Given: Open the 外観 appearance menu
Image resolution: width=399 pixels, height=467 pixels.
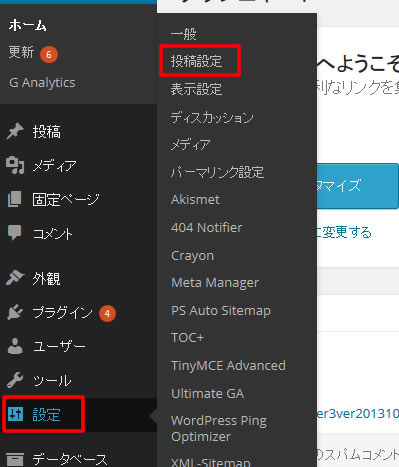Looking at the screenshot, I should pos(47,279).
